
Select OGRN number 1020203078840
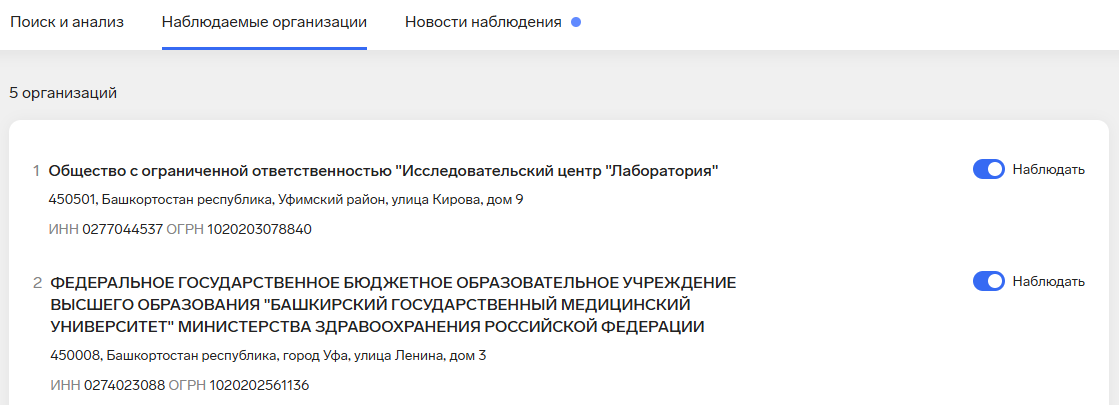click(259, 229)
